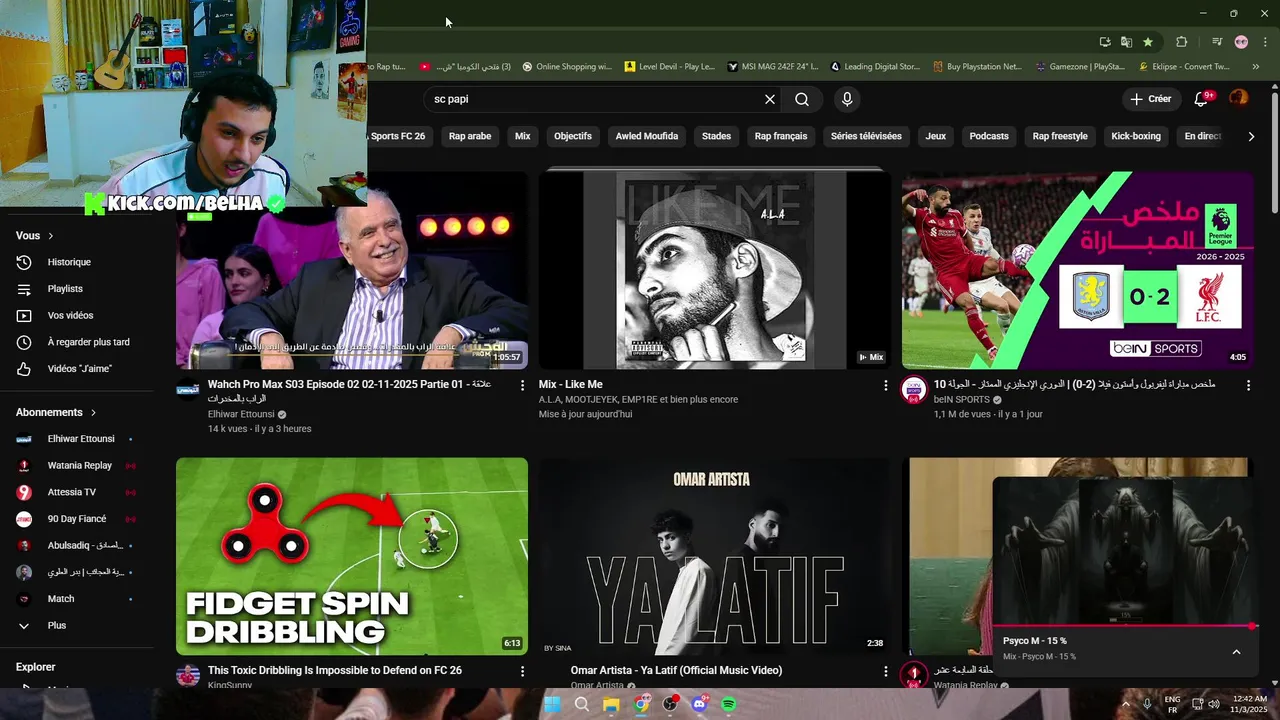Open the Attessia TV subscription

click(73, 492)
